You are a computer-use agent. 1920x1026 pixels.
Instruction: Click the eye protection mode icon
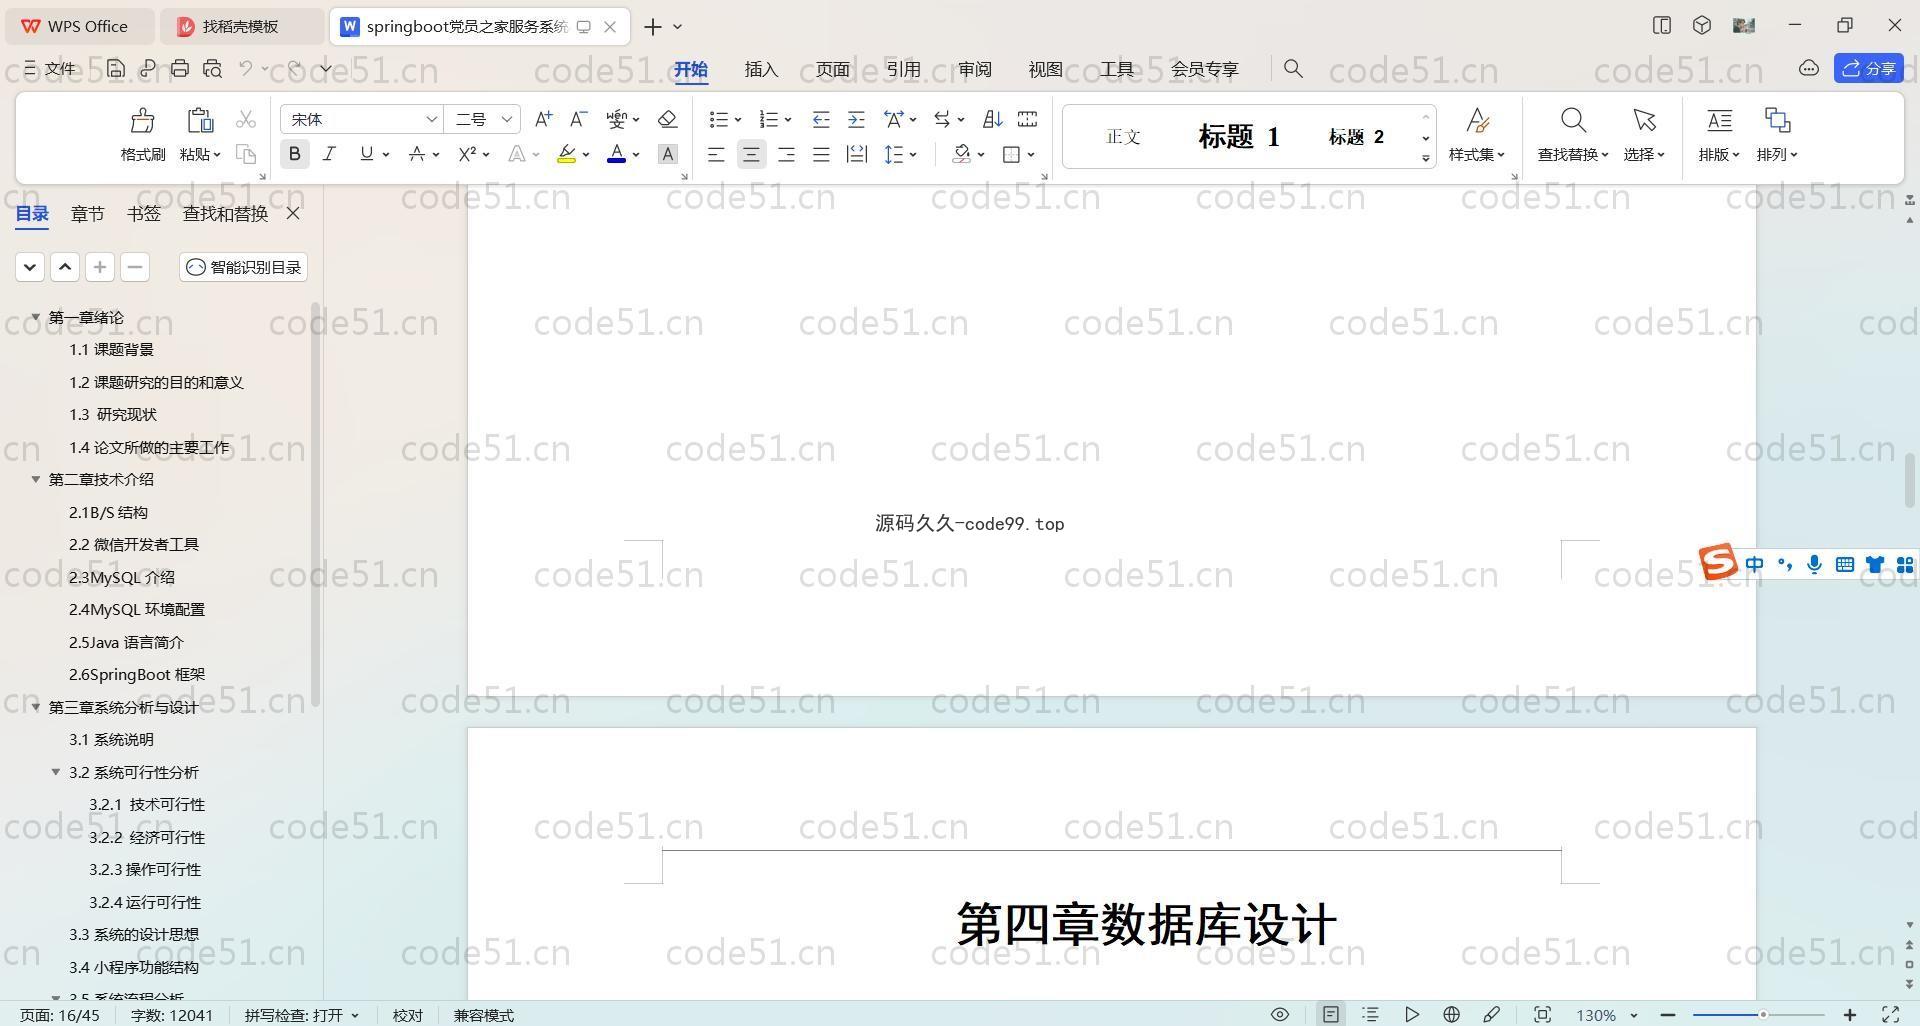tap(1279, 1014)
